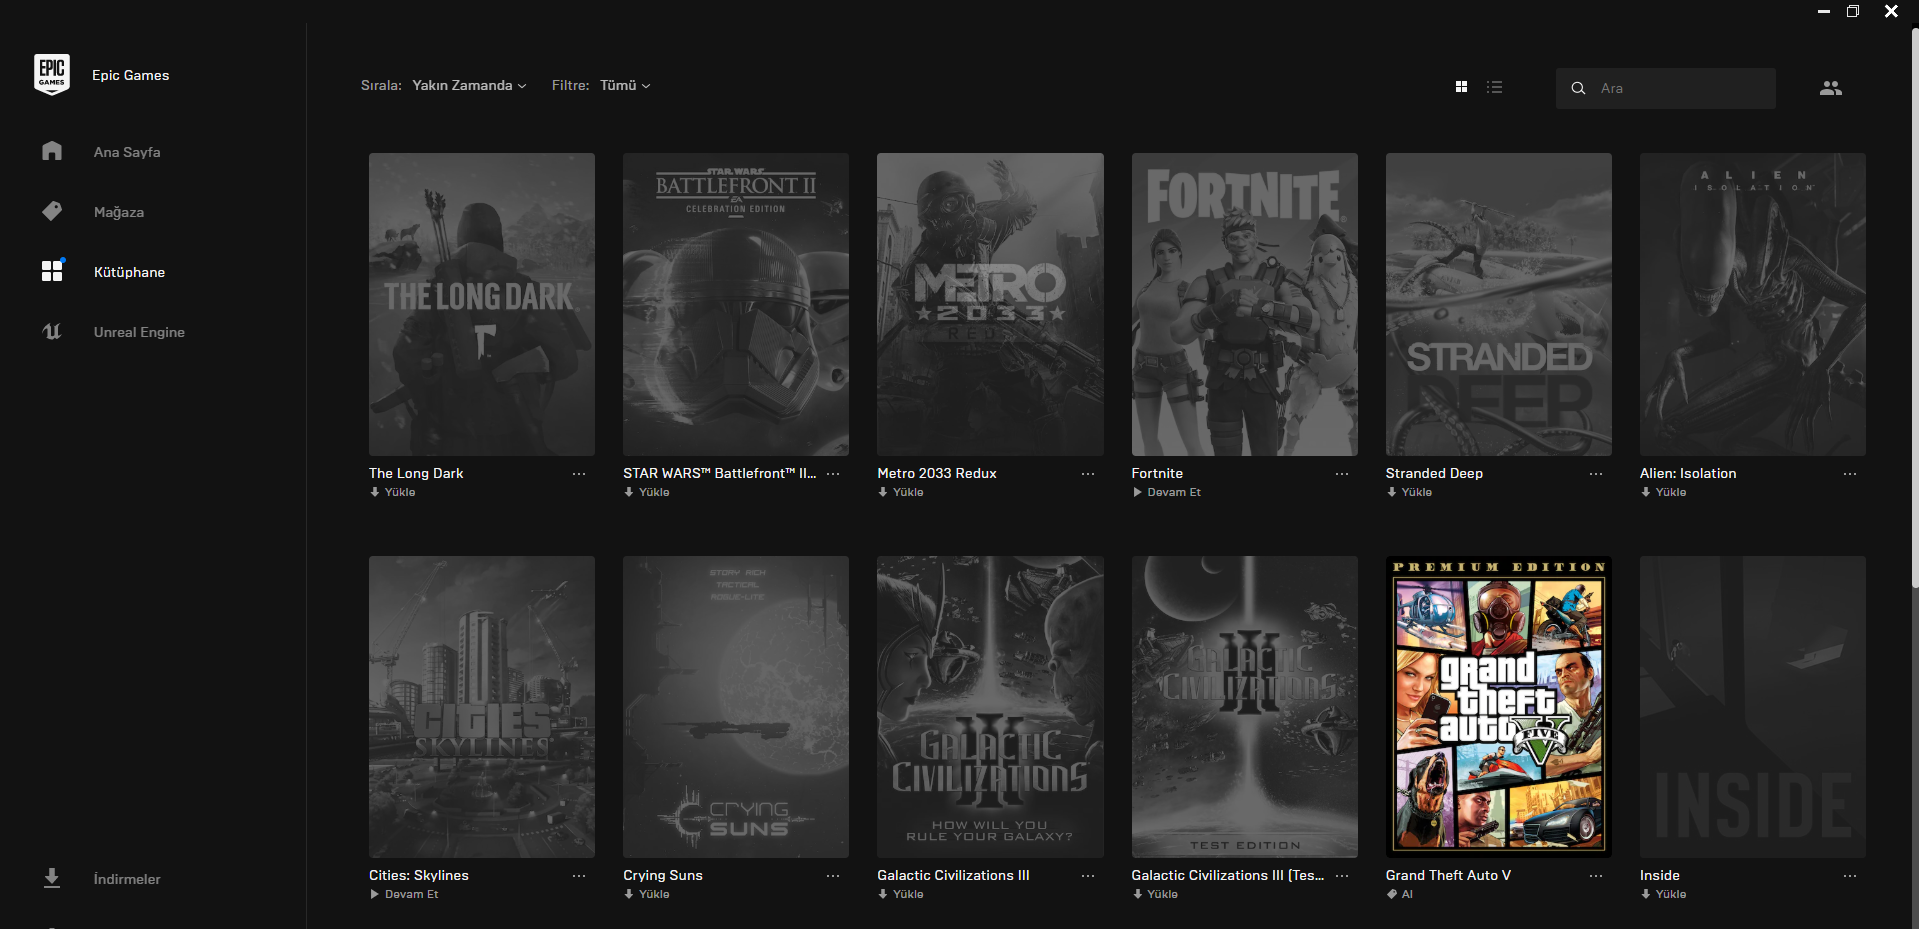Click the Ara search field
Screen dimensions: 1919x929
(1666, 88)
